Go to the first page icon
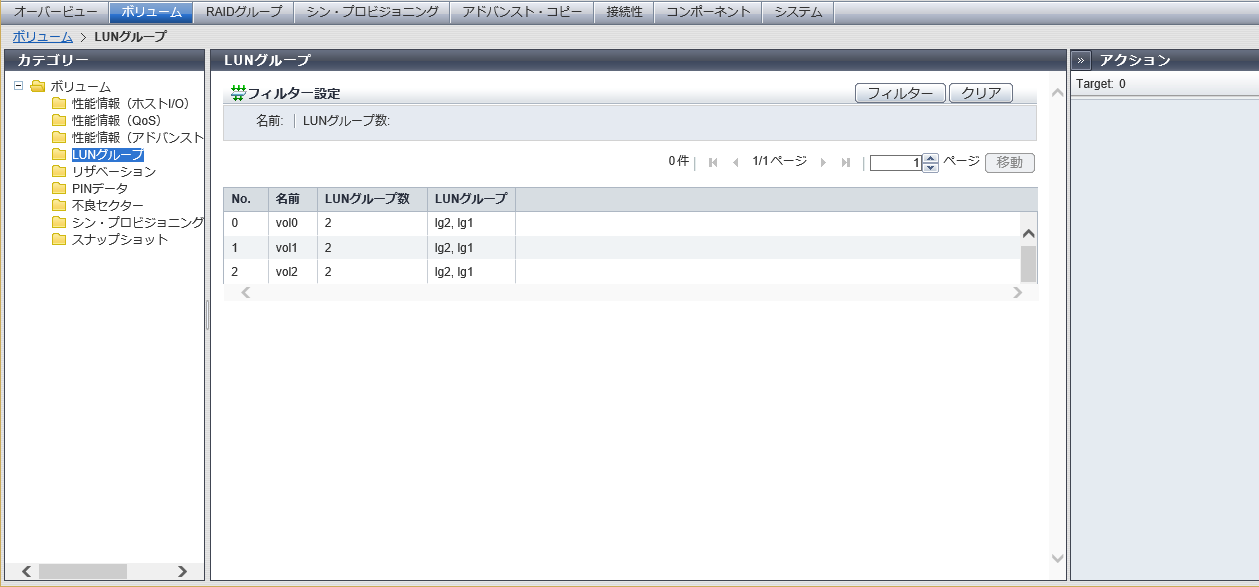1259x587 pixels. point(713,163)
